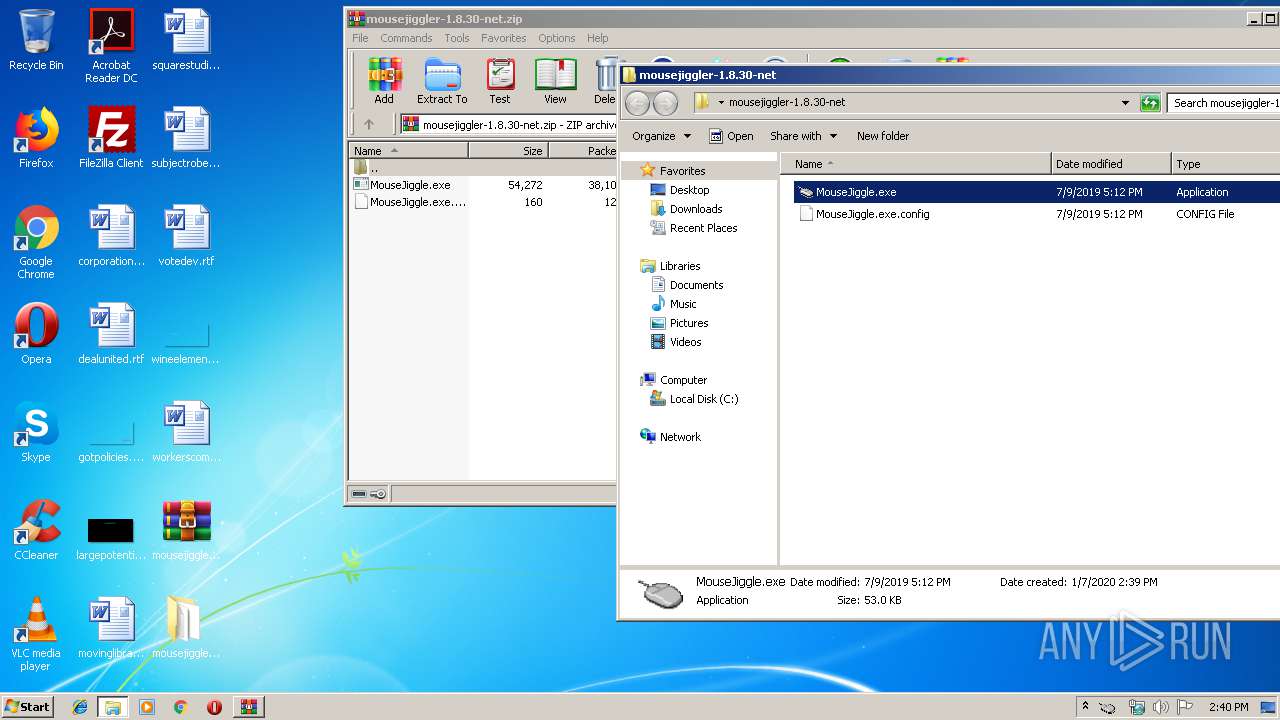Click Open button in Explorer toolbar
Image resolution: width=1280 pixels, height=720 pixels.
[x=731, y=136]
